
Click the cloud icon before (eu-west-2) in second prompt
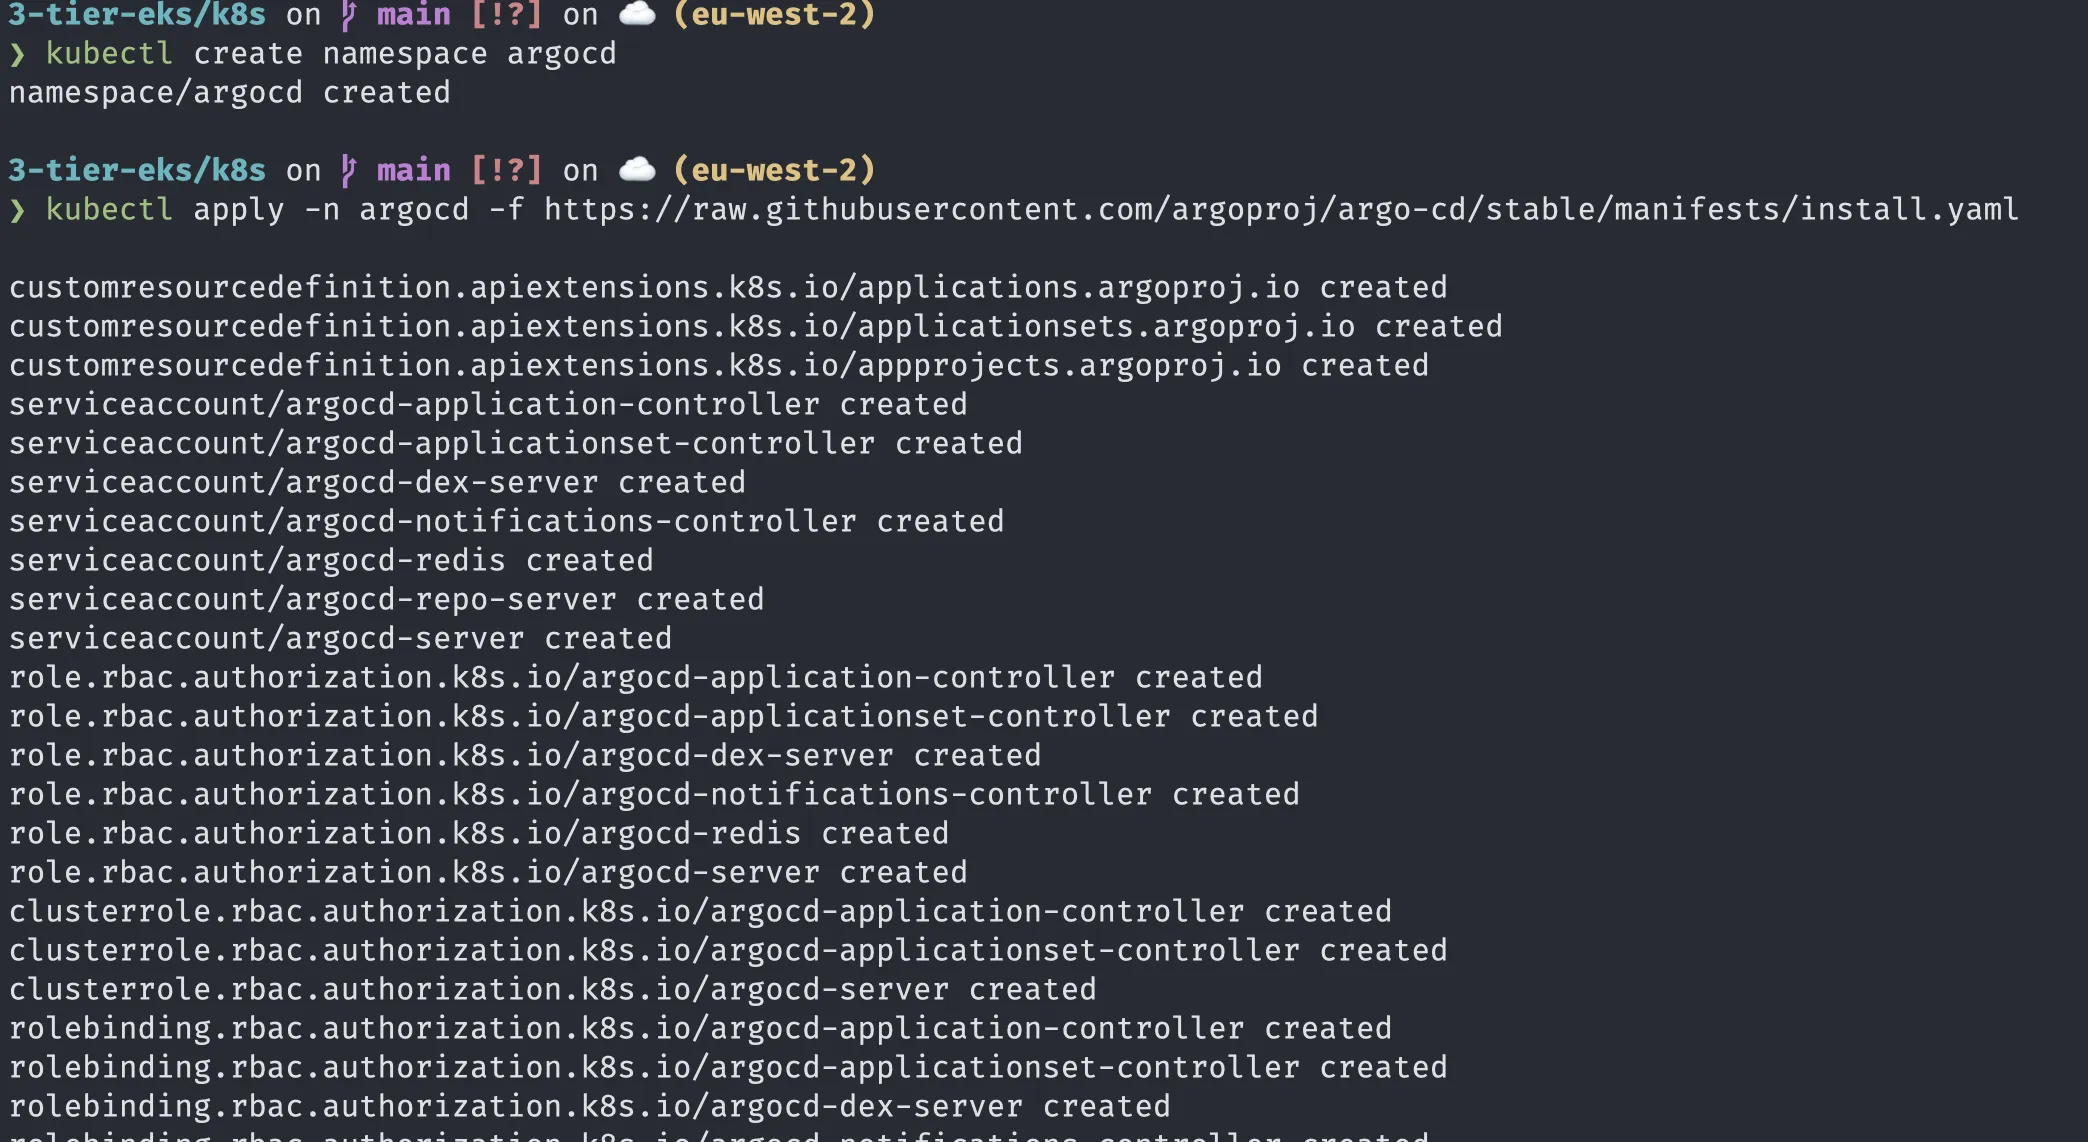(x=637, y=169)
